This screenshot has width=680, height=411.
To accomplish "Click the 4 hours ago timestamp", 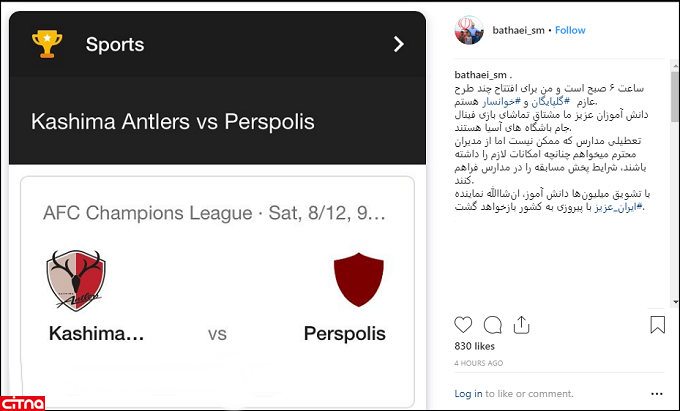I will click(x=479, y=362).
